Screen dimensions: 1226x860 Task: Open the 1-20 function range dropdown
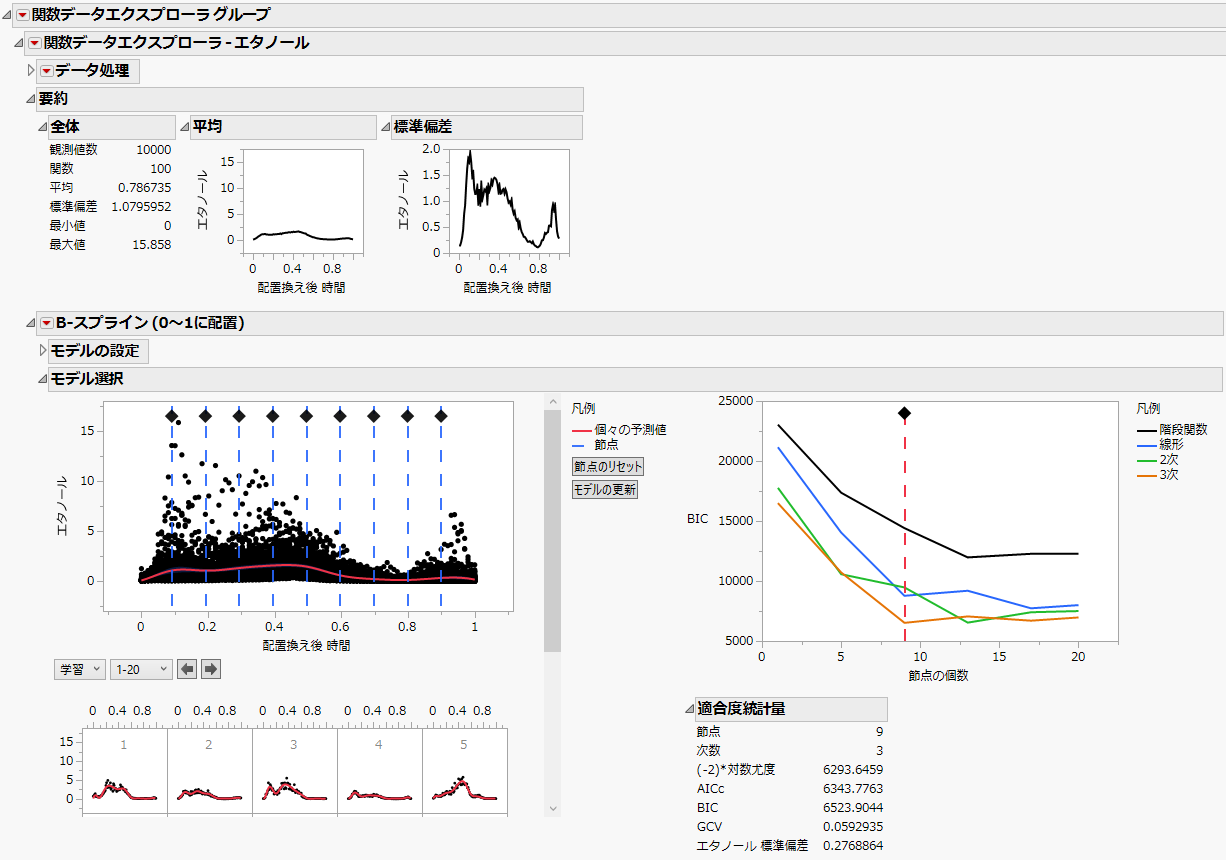pyautogui.click(x=141, y=668)
